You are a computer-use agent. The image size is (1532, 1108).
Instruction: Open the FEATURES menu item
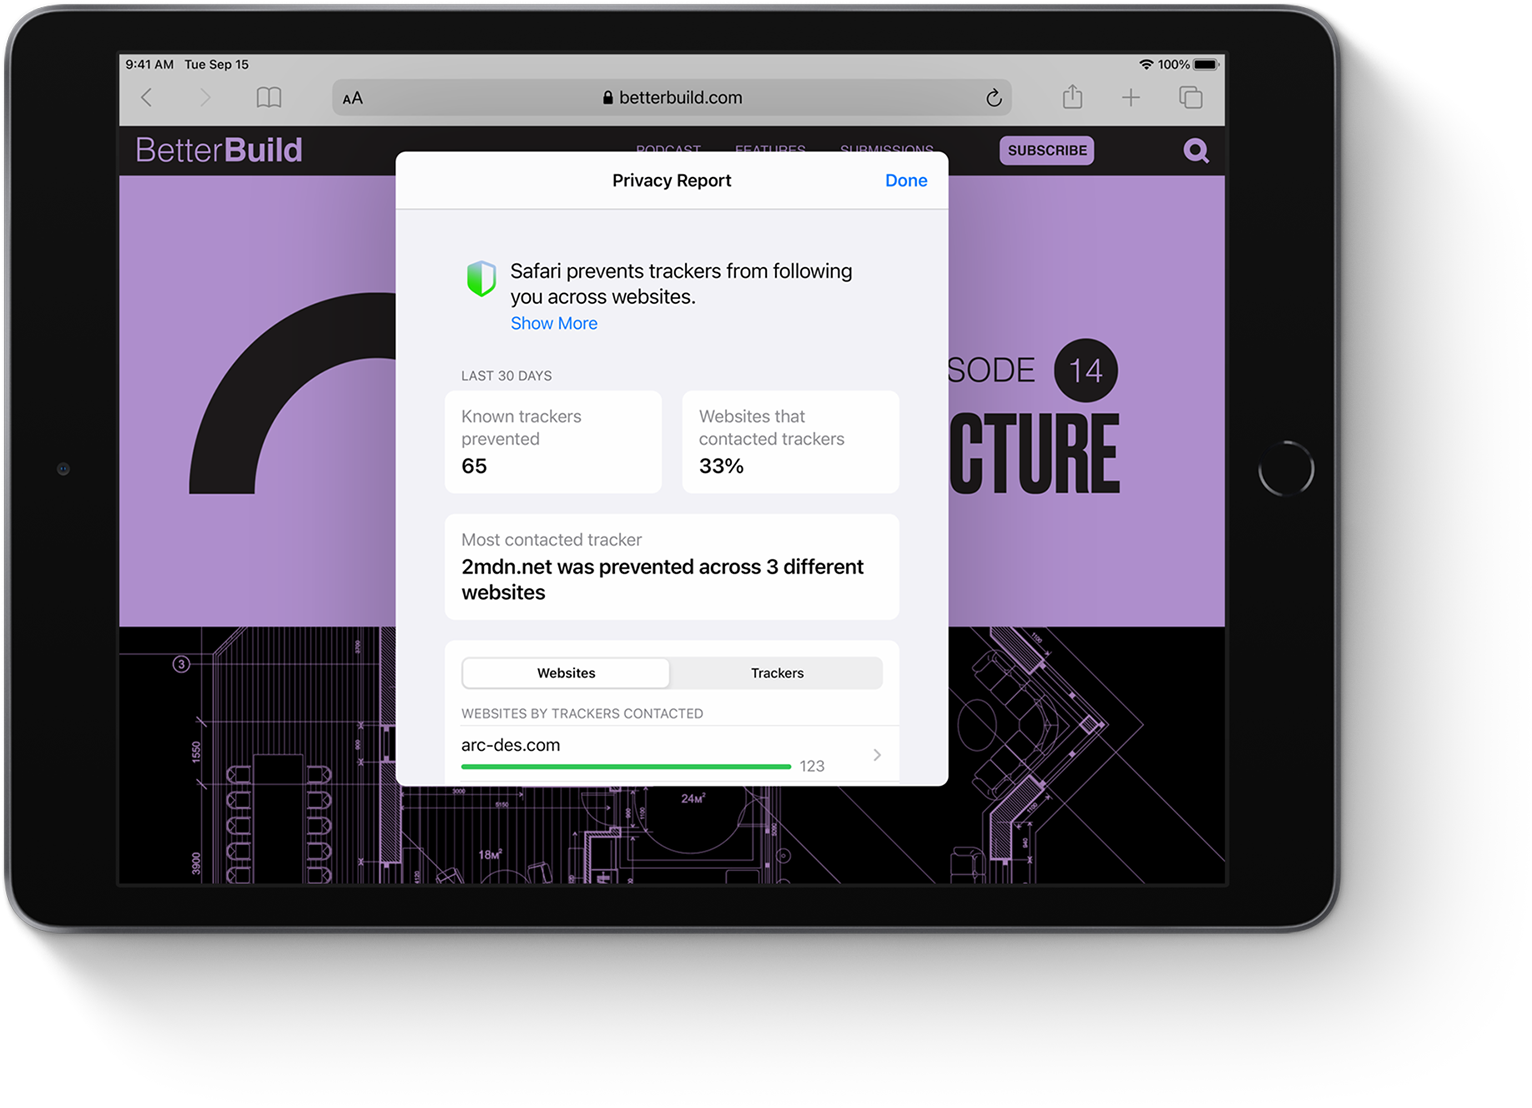point(770,149)
